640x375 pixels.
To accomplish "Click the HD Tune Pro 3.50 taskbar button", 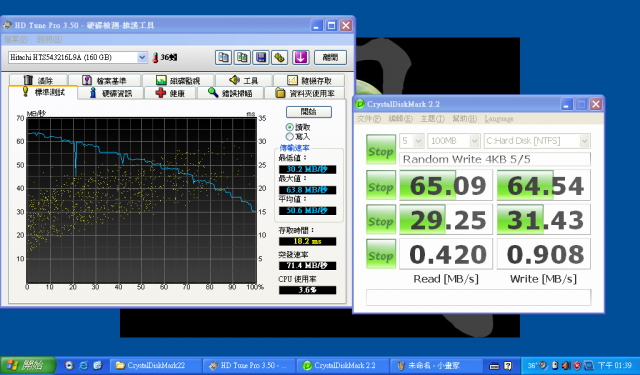I will coord(249,366).
